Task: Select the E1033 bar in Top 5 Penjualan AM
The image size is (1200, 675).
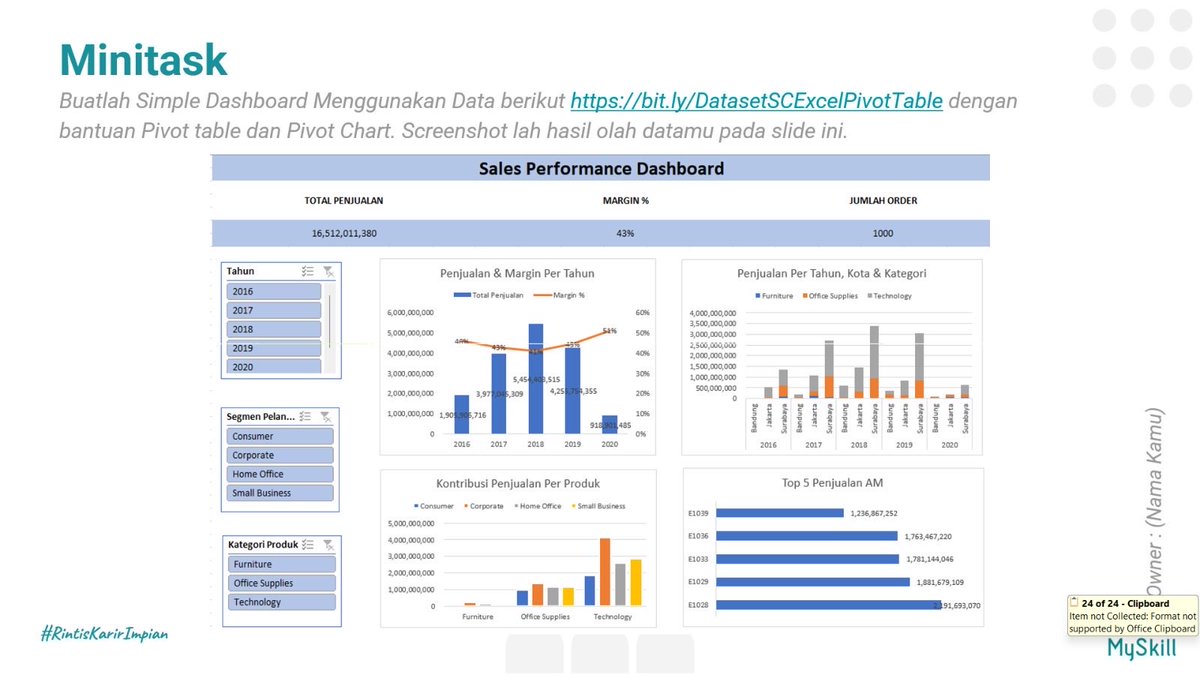Action: (x=809, y=559)
